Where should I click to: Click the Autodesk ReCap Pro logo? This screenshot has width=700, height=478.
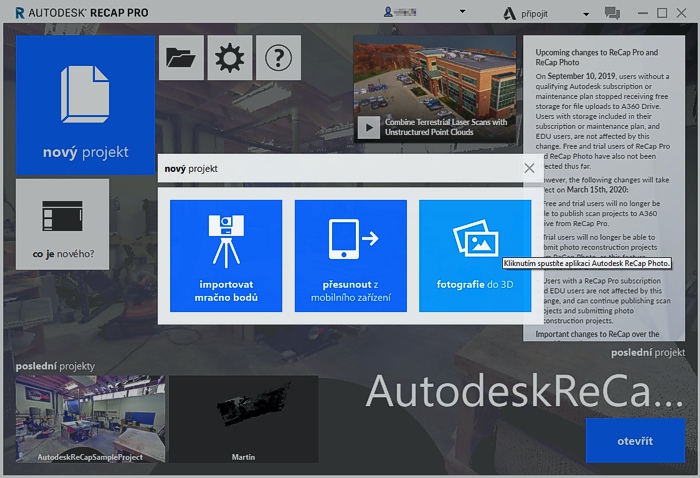pos(82,13)
